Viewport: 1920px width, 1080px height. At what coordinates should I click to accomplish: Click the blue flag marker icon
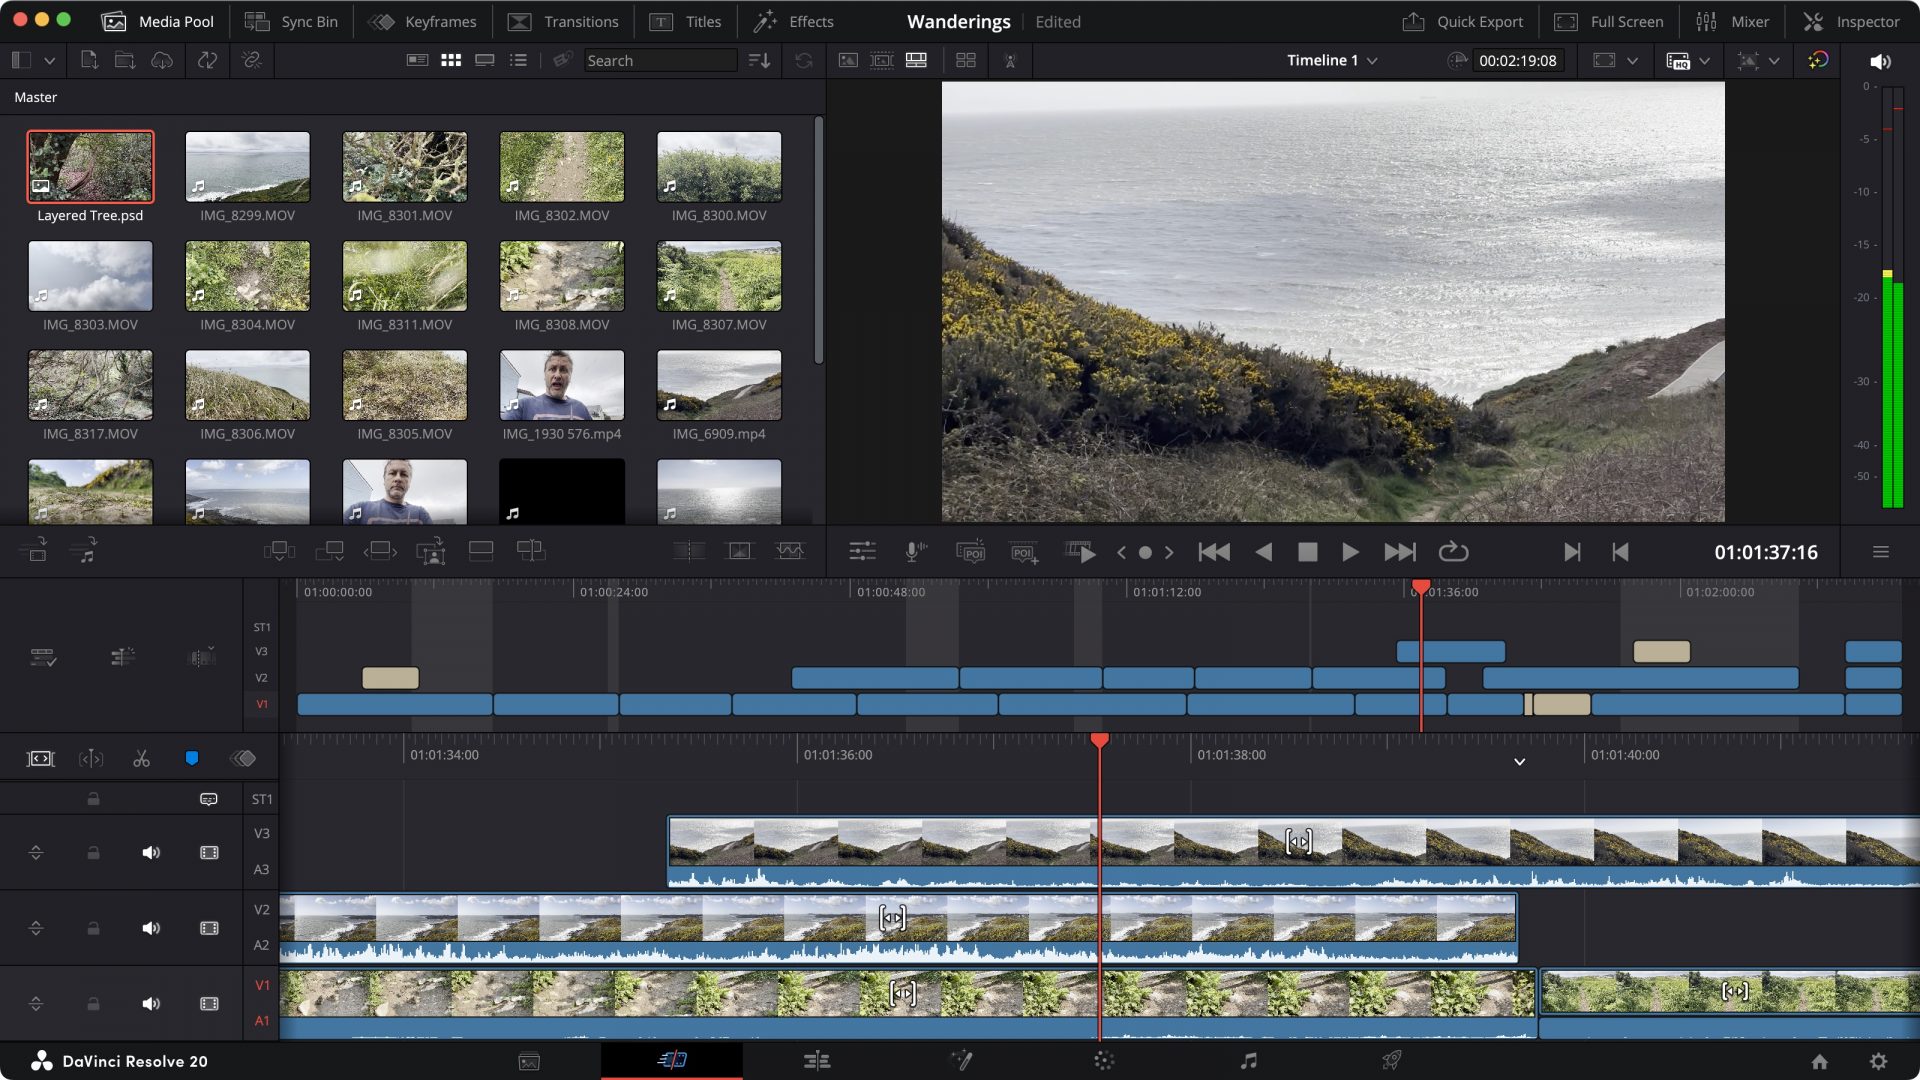coord(192,759)
